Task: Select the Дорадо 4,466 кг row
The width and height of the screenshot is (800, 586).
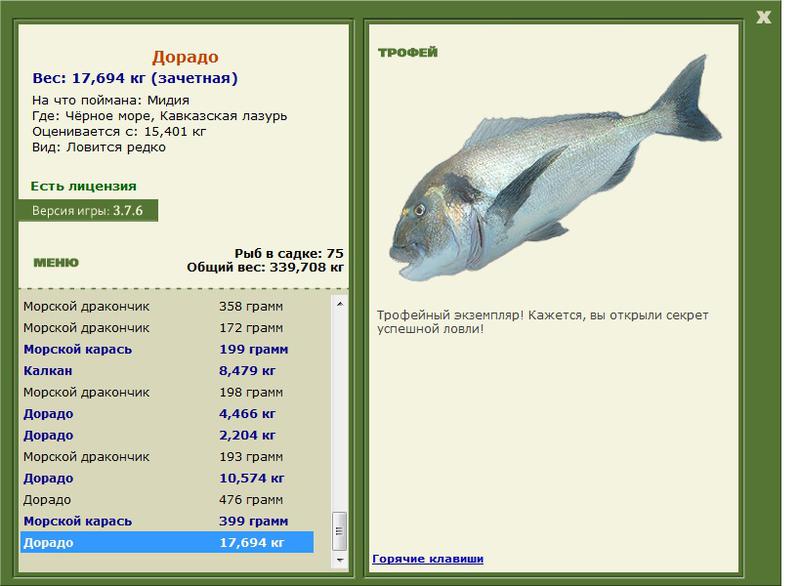Action: pyautogui.click(x=167, y=414)
